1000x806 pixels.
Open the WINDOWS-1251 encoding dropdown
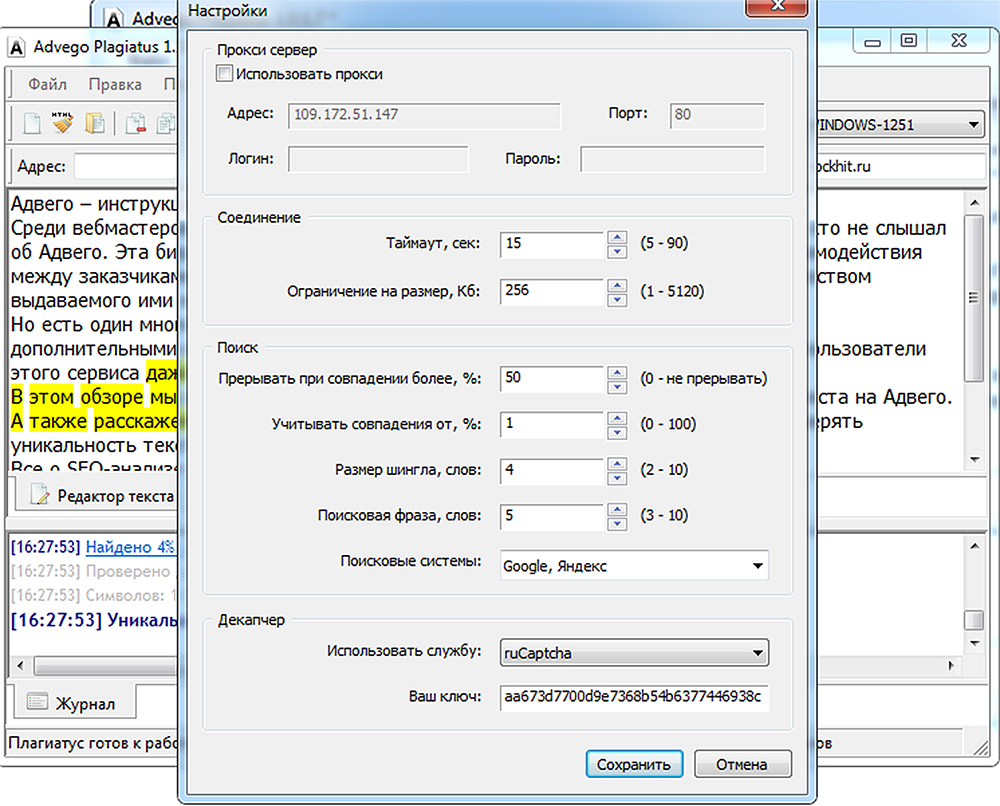coord(973,125)
